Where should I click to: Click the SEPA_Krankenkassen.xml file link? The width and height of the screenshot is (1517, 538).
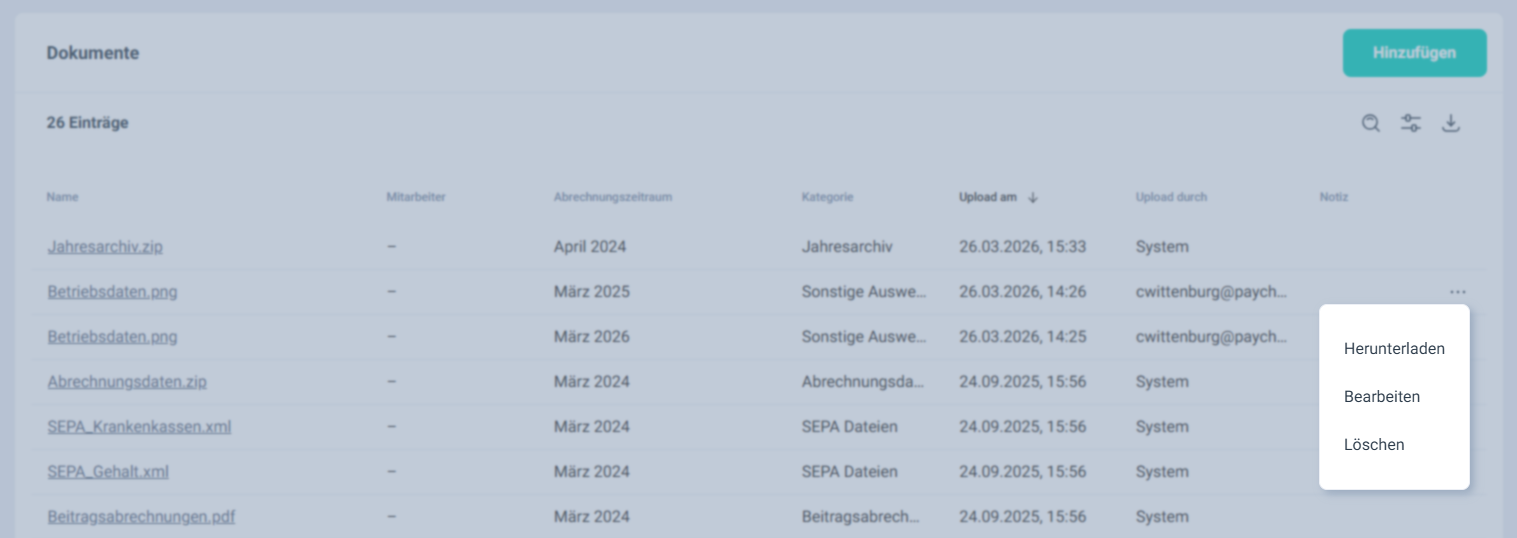pyautogui.click(x=139, y=427)
